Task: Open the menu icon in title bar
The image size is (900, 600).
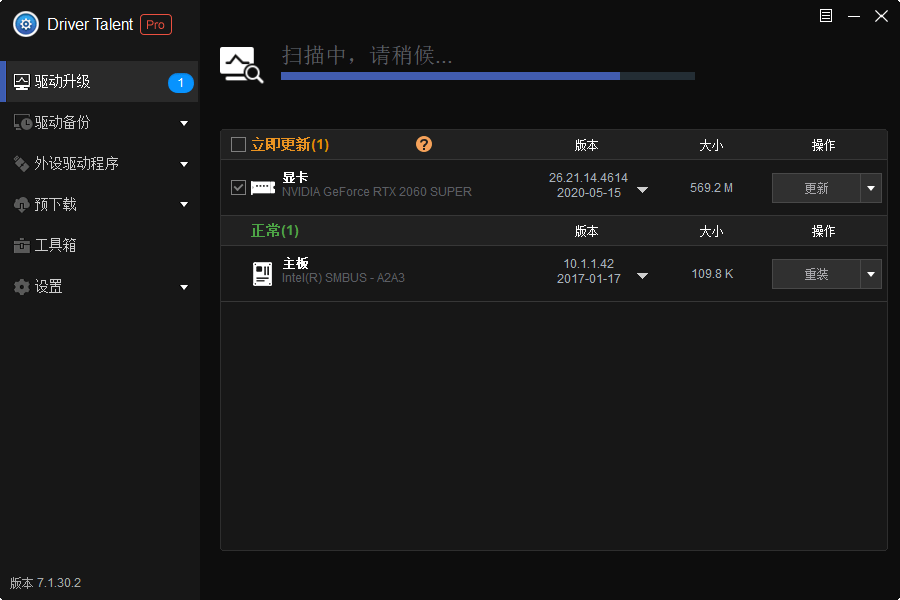Action: click(x=825, y=16)
